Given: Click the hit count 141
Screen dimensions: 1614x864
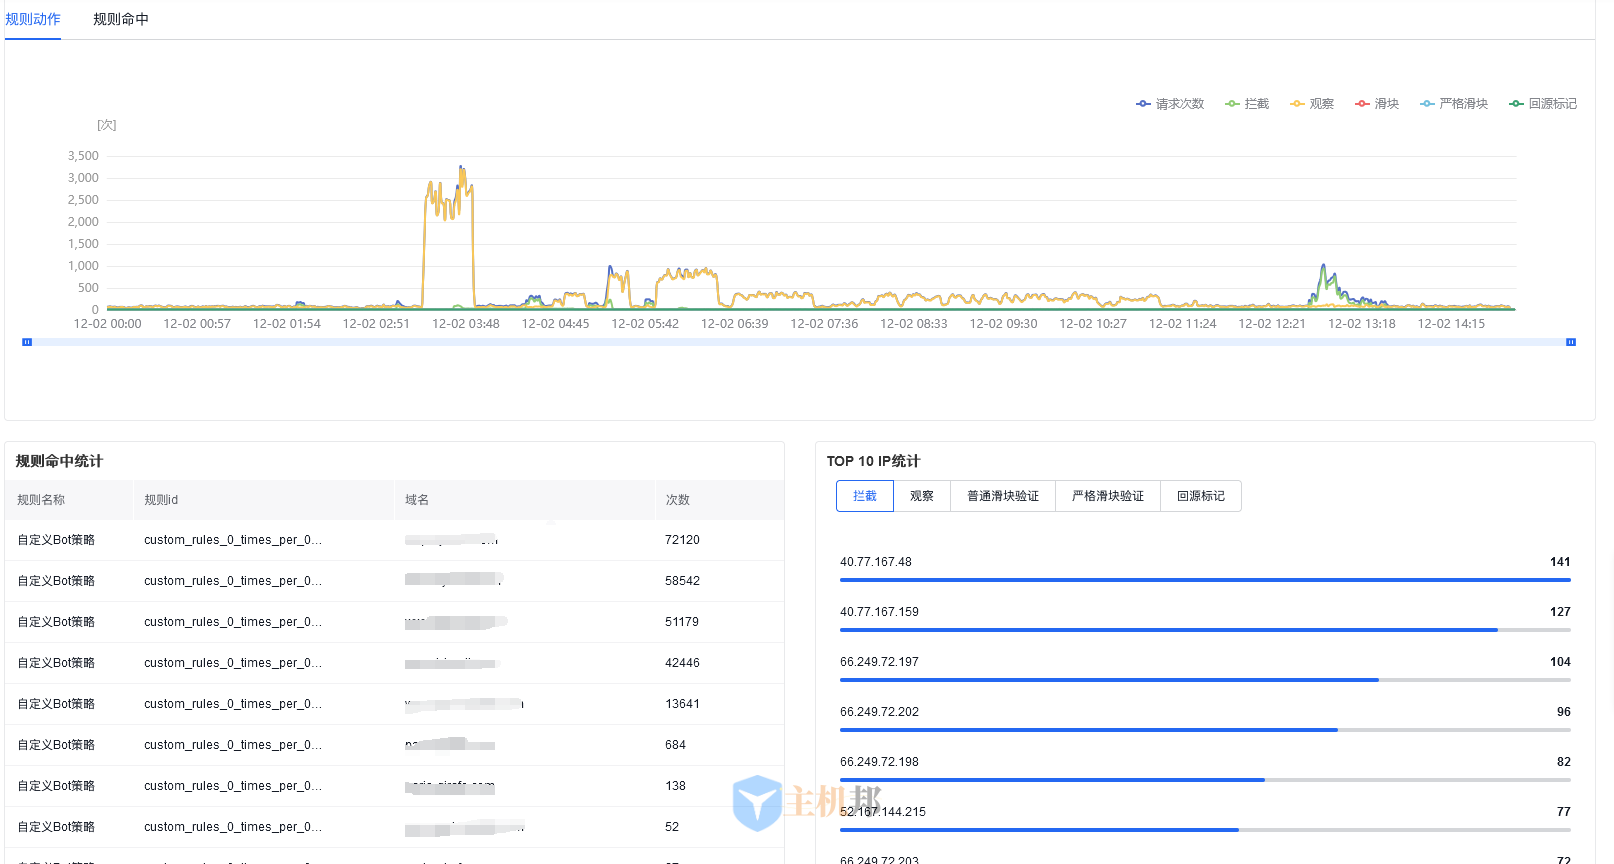Looking at the screenshot, I should click(1560, 562).
